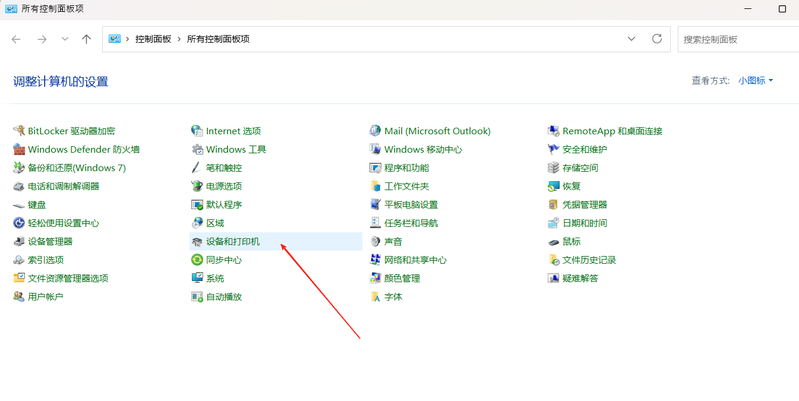Click the 设备和打印机 printer icon
Screen dimensions: 799x401
click(x=197, y=242)
